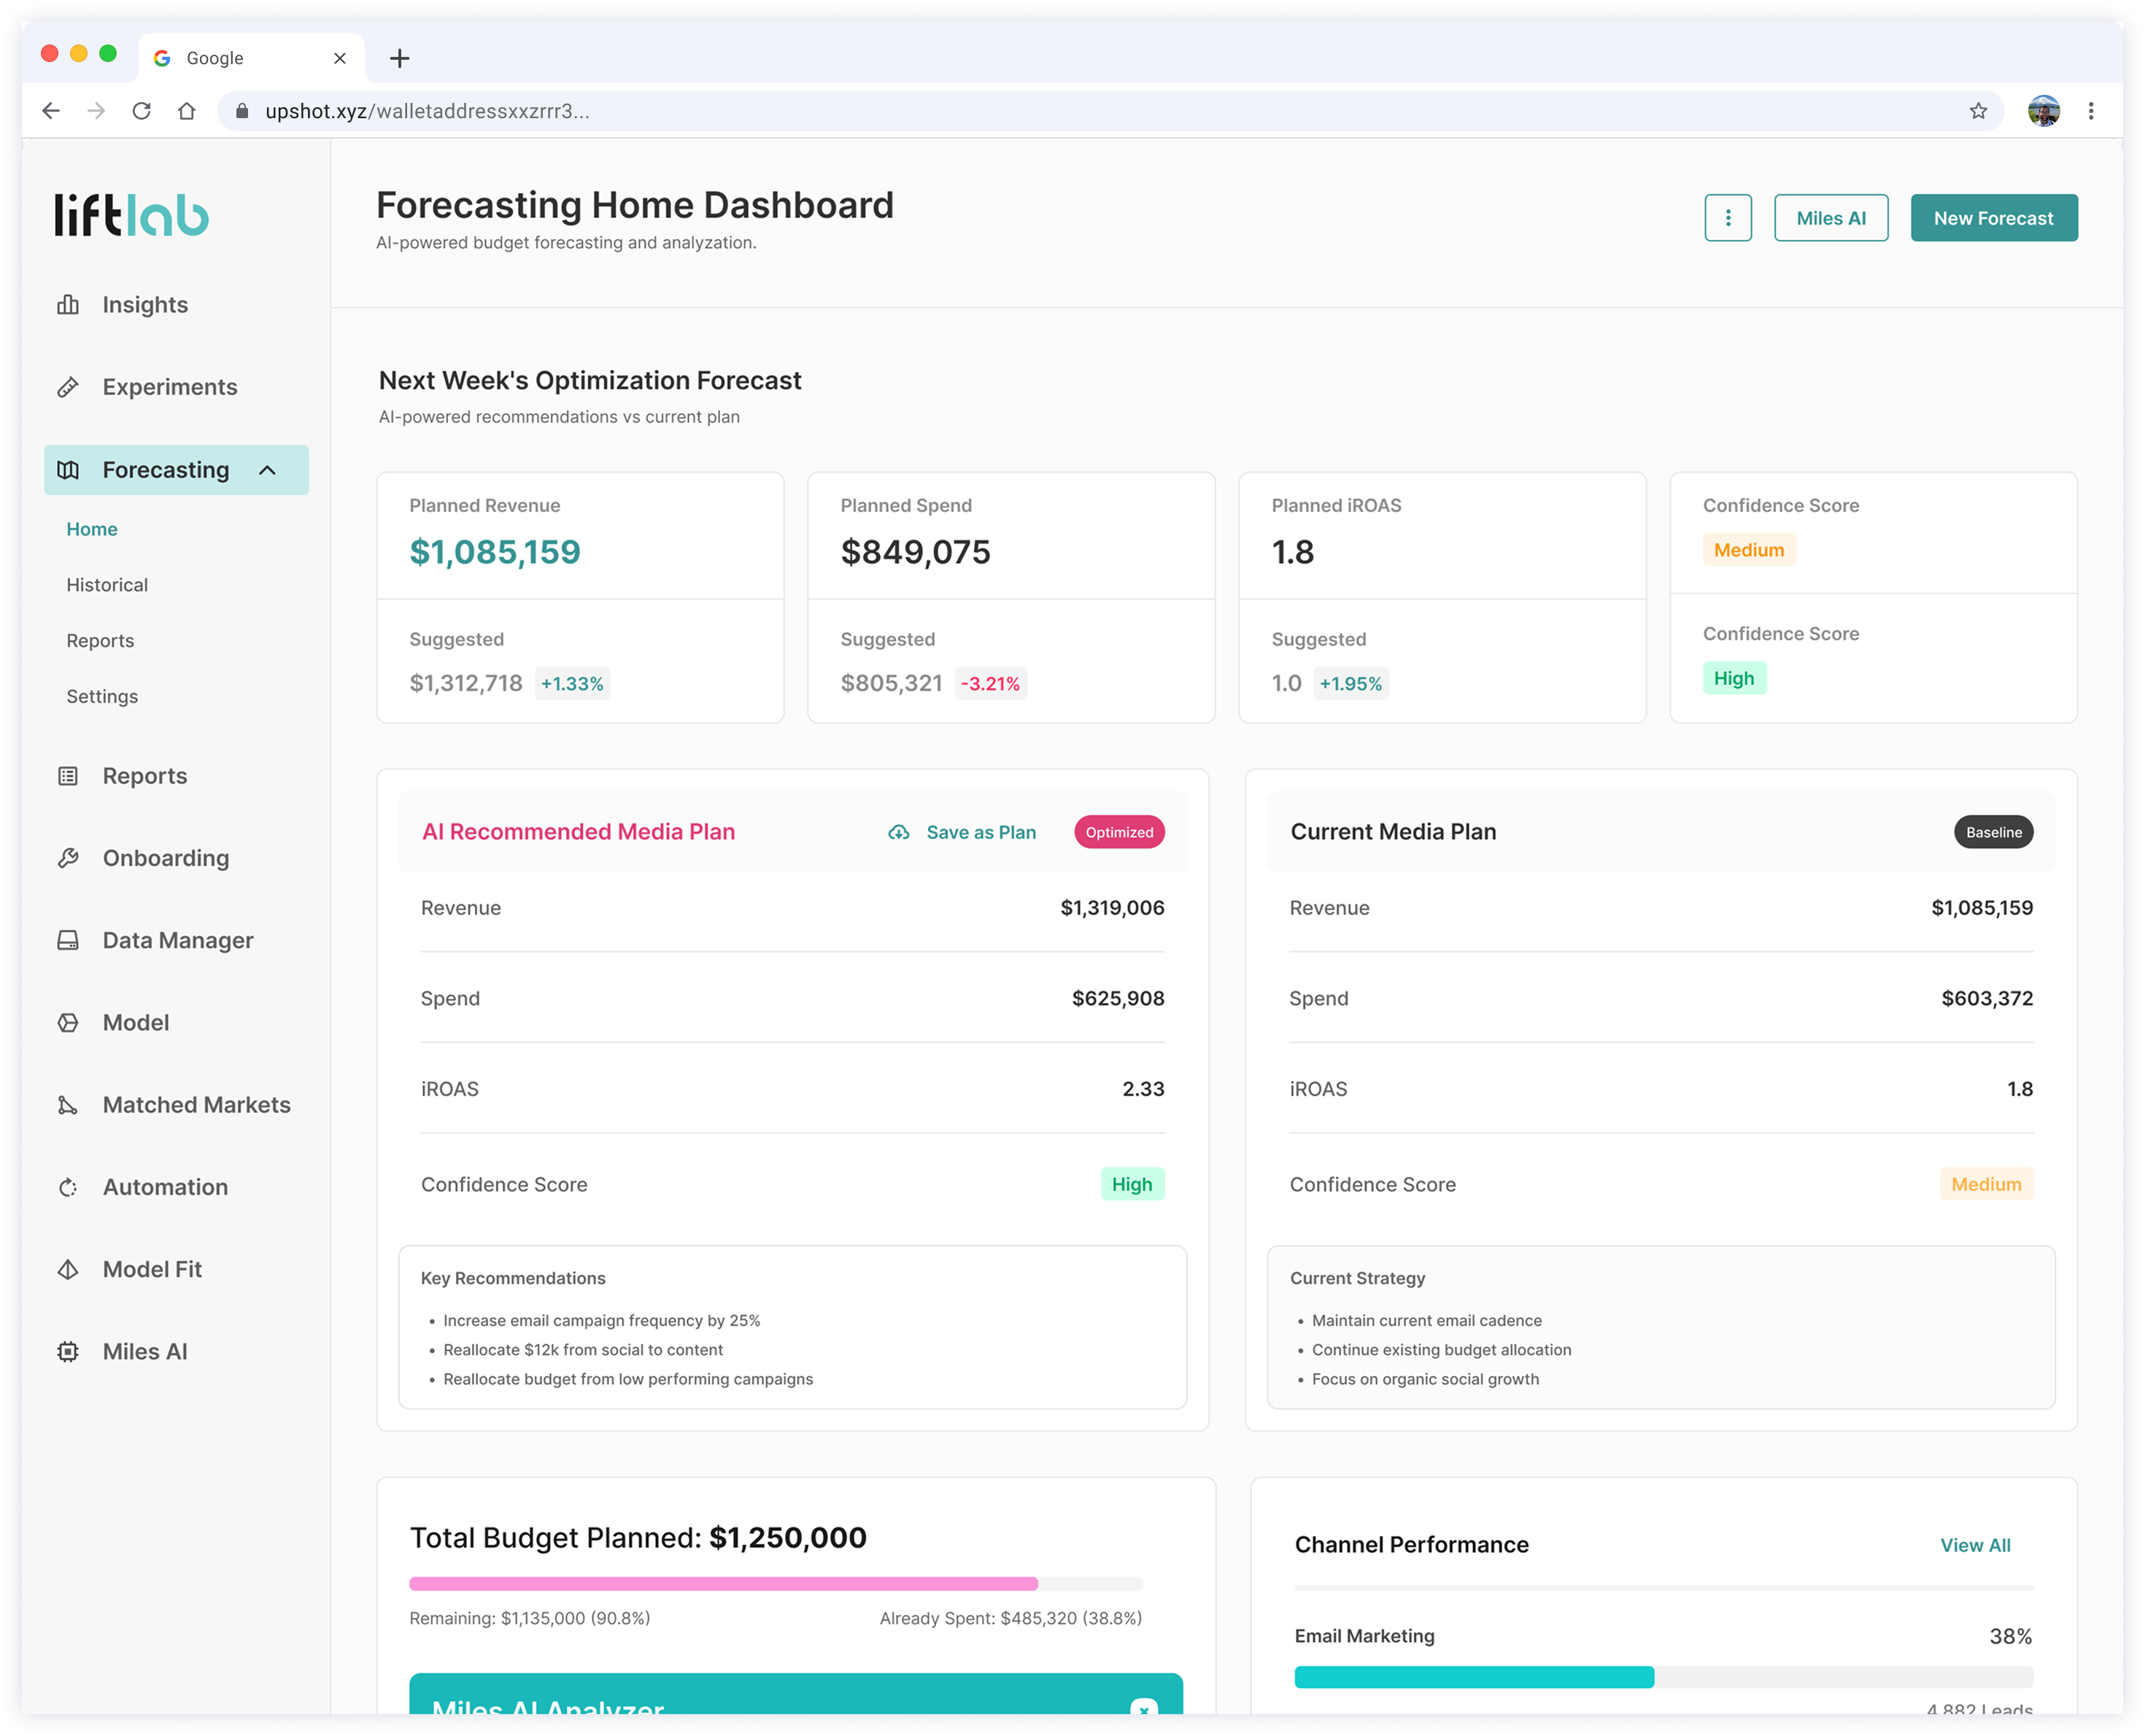Click the Experiments pencil icon
The image size is (2145, 1736).
[68, 387]
